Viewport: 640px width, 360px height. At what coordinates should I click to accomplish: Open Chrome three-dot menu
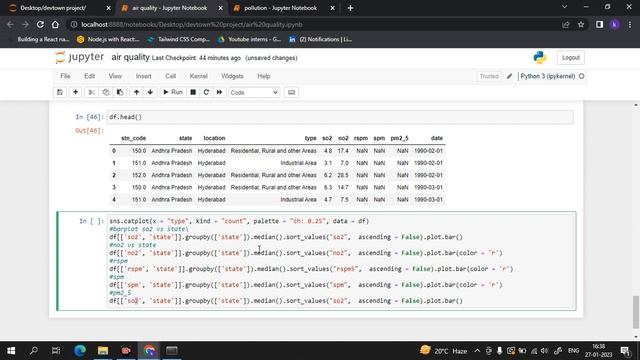630,24
